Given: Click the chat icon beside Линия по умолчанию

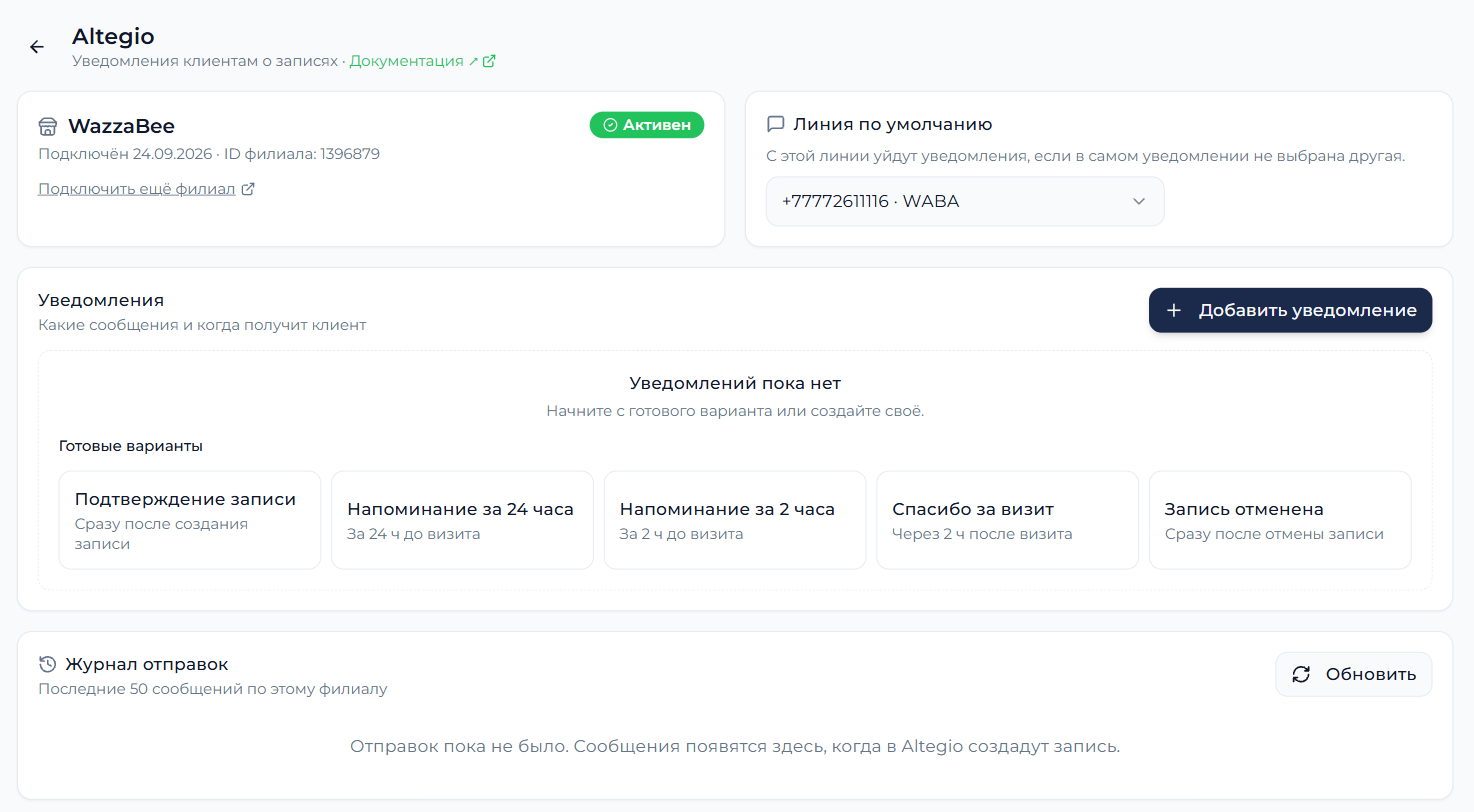Looking at the screenshot, I should [x=775, y=125].
